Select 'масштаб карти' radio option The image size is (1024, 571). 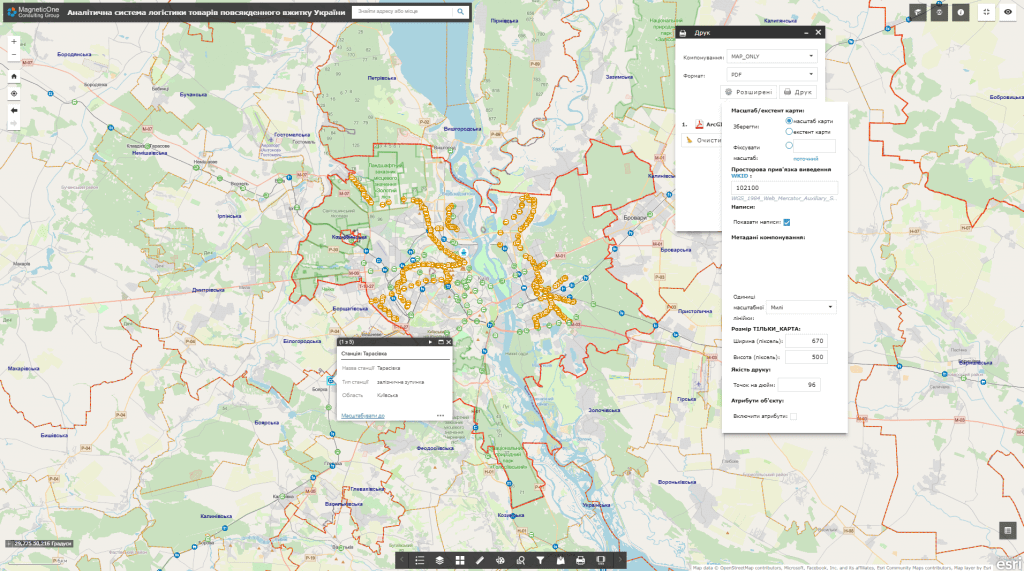click(789, 121)
